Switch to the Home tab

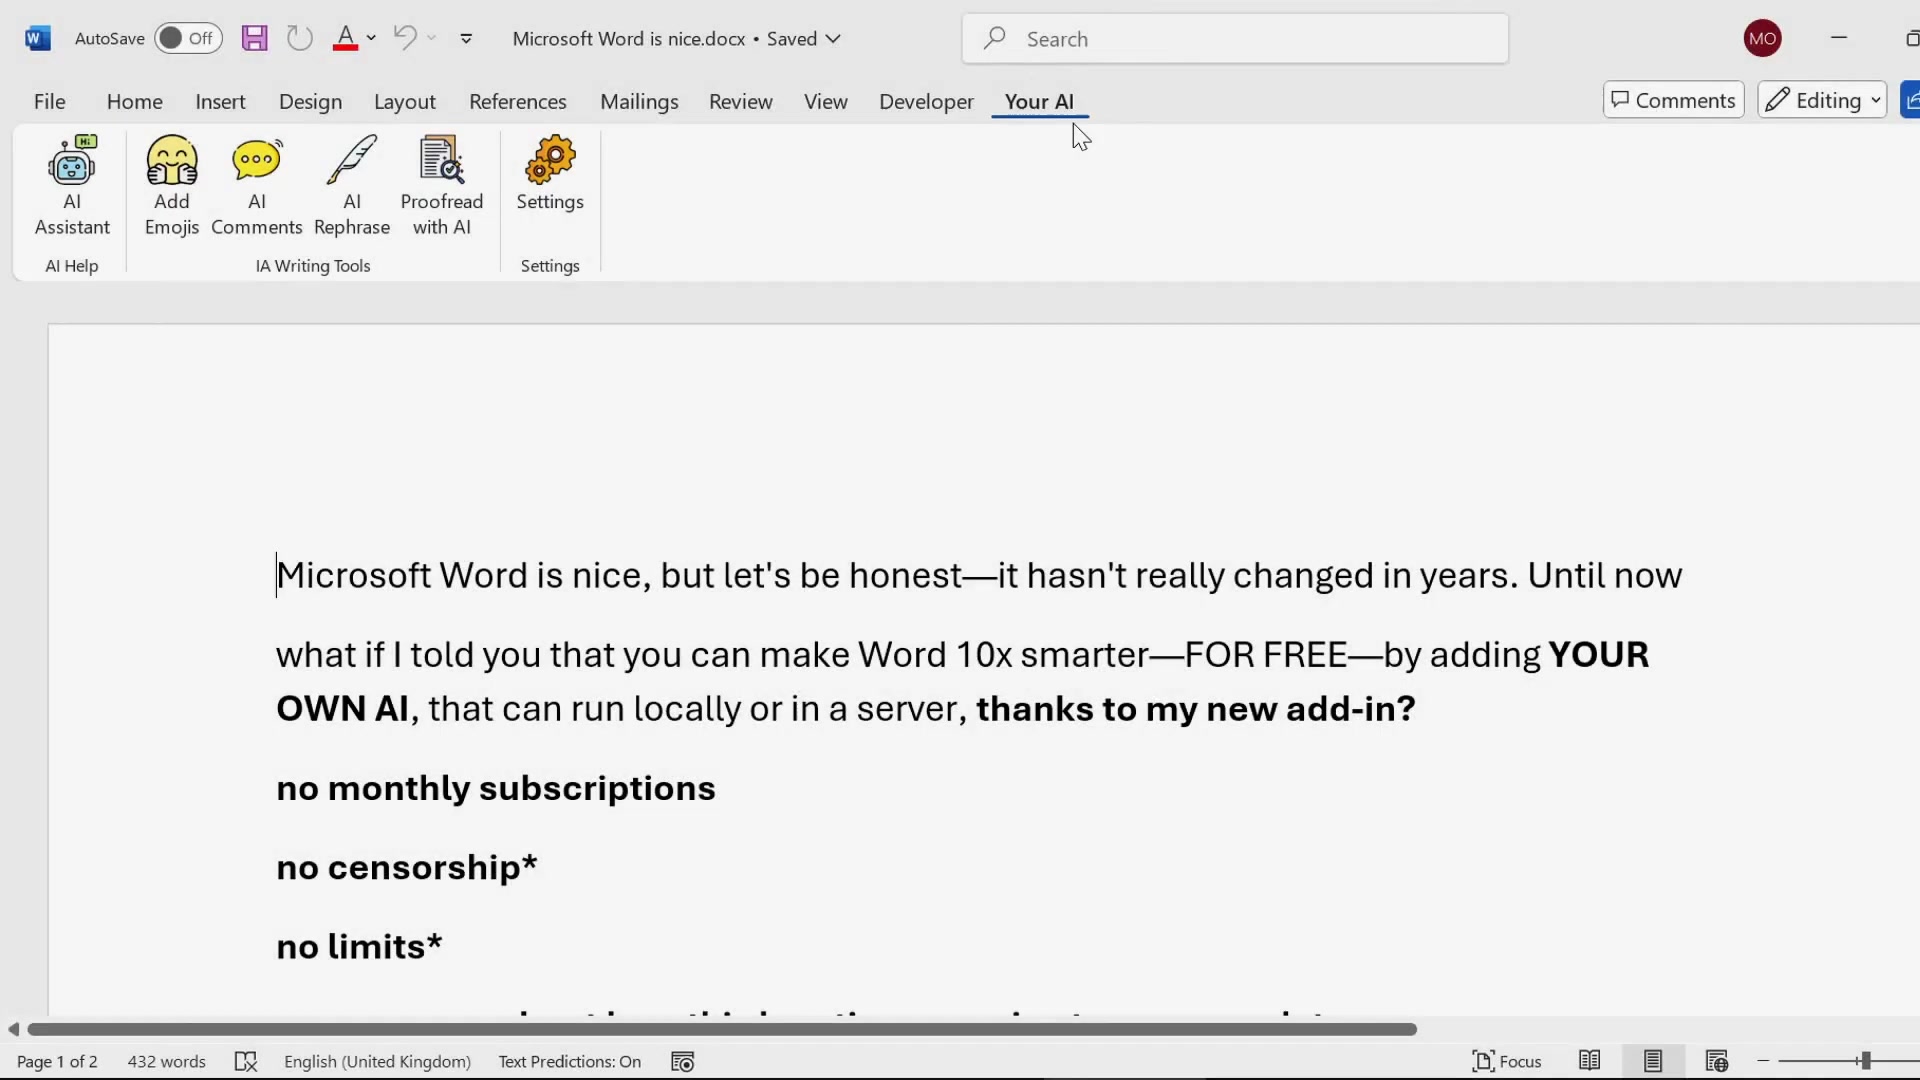[134, 101]
